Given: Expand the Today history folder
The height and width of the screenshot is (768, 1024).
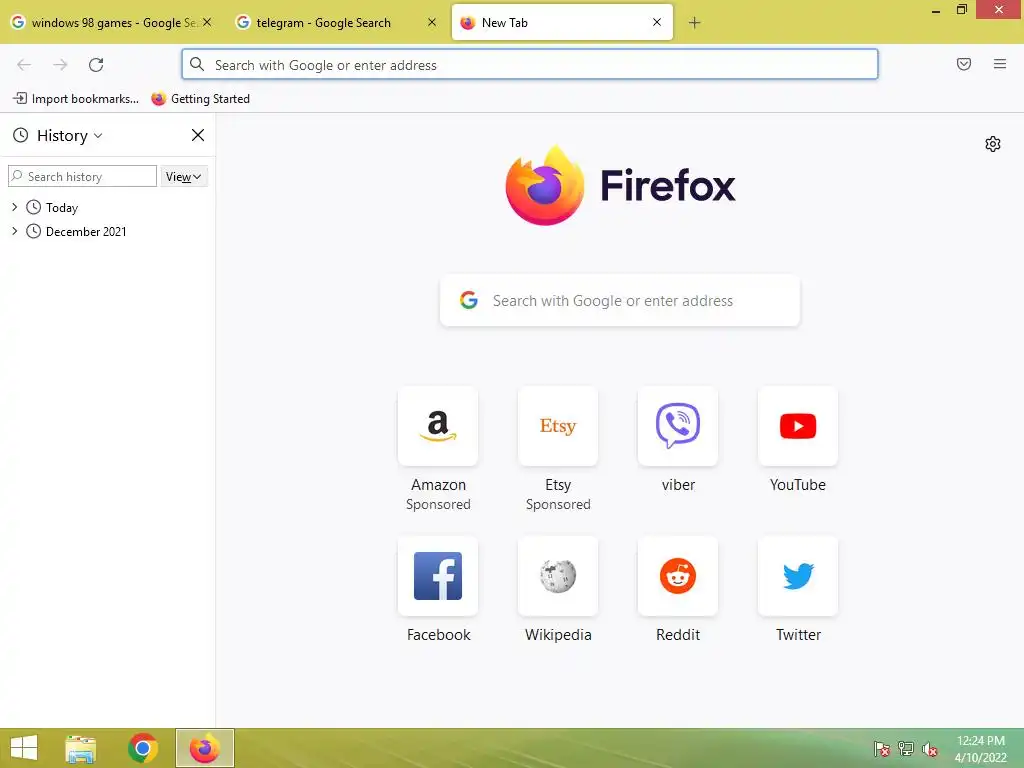Looking at the screenshot, I should click(14, 207).
